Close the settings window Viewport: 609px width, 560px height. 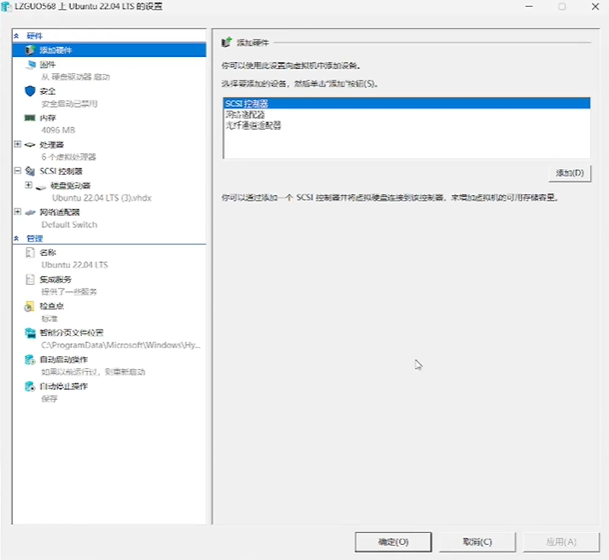click(595, 7)
